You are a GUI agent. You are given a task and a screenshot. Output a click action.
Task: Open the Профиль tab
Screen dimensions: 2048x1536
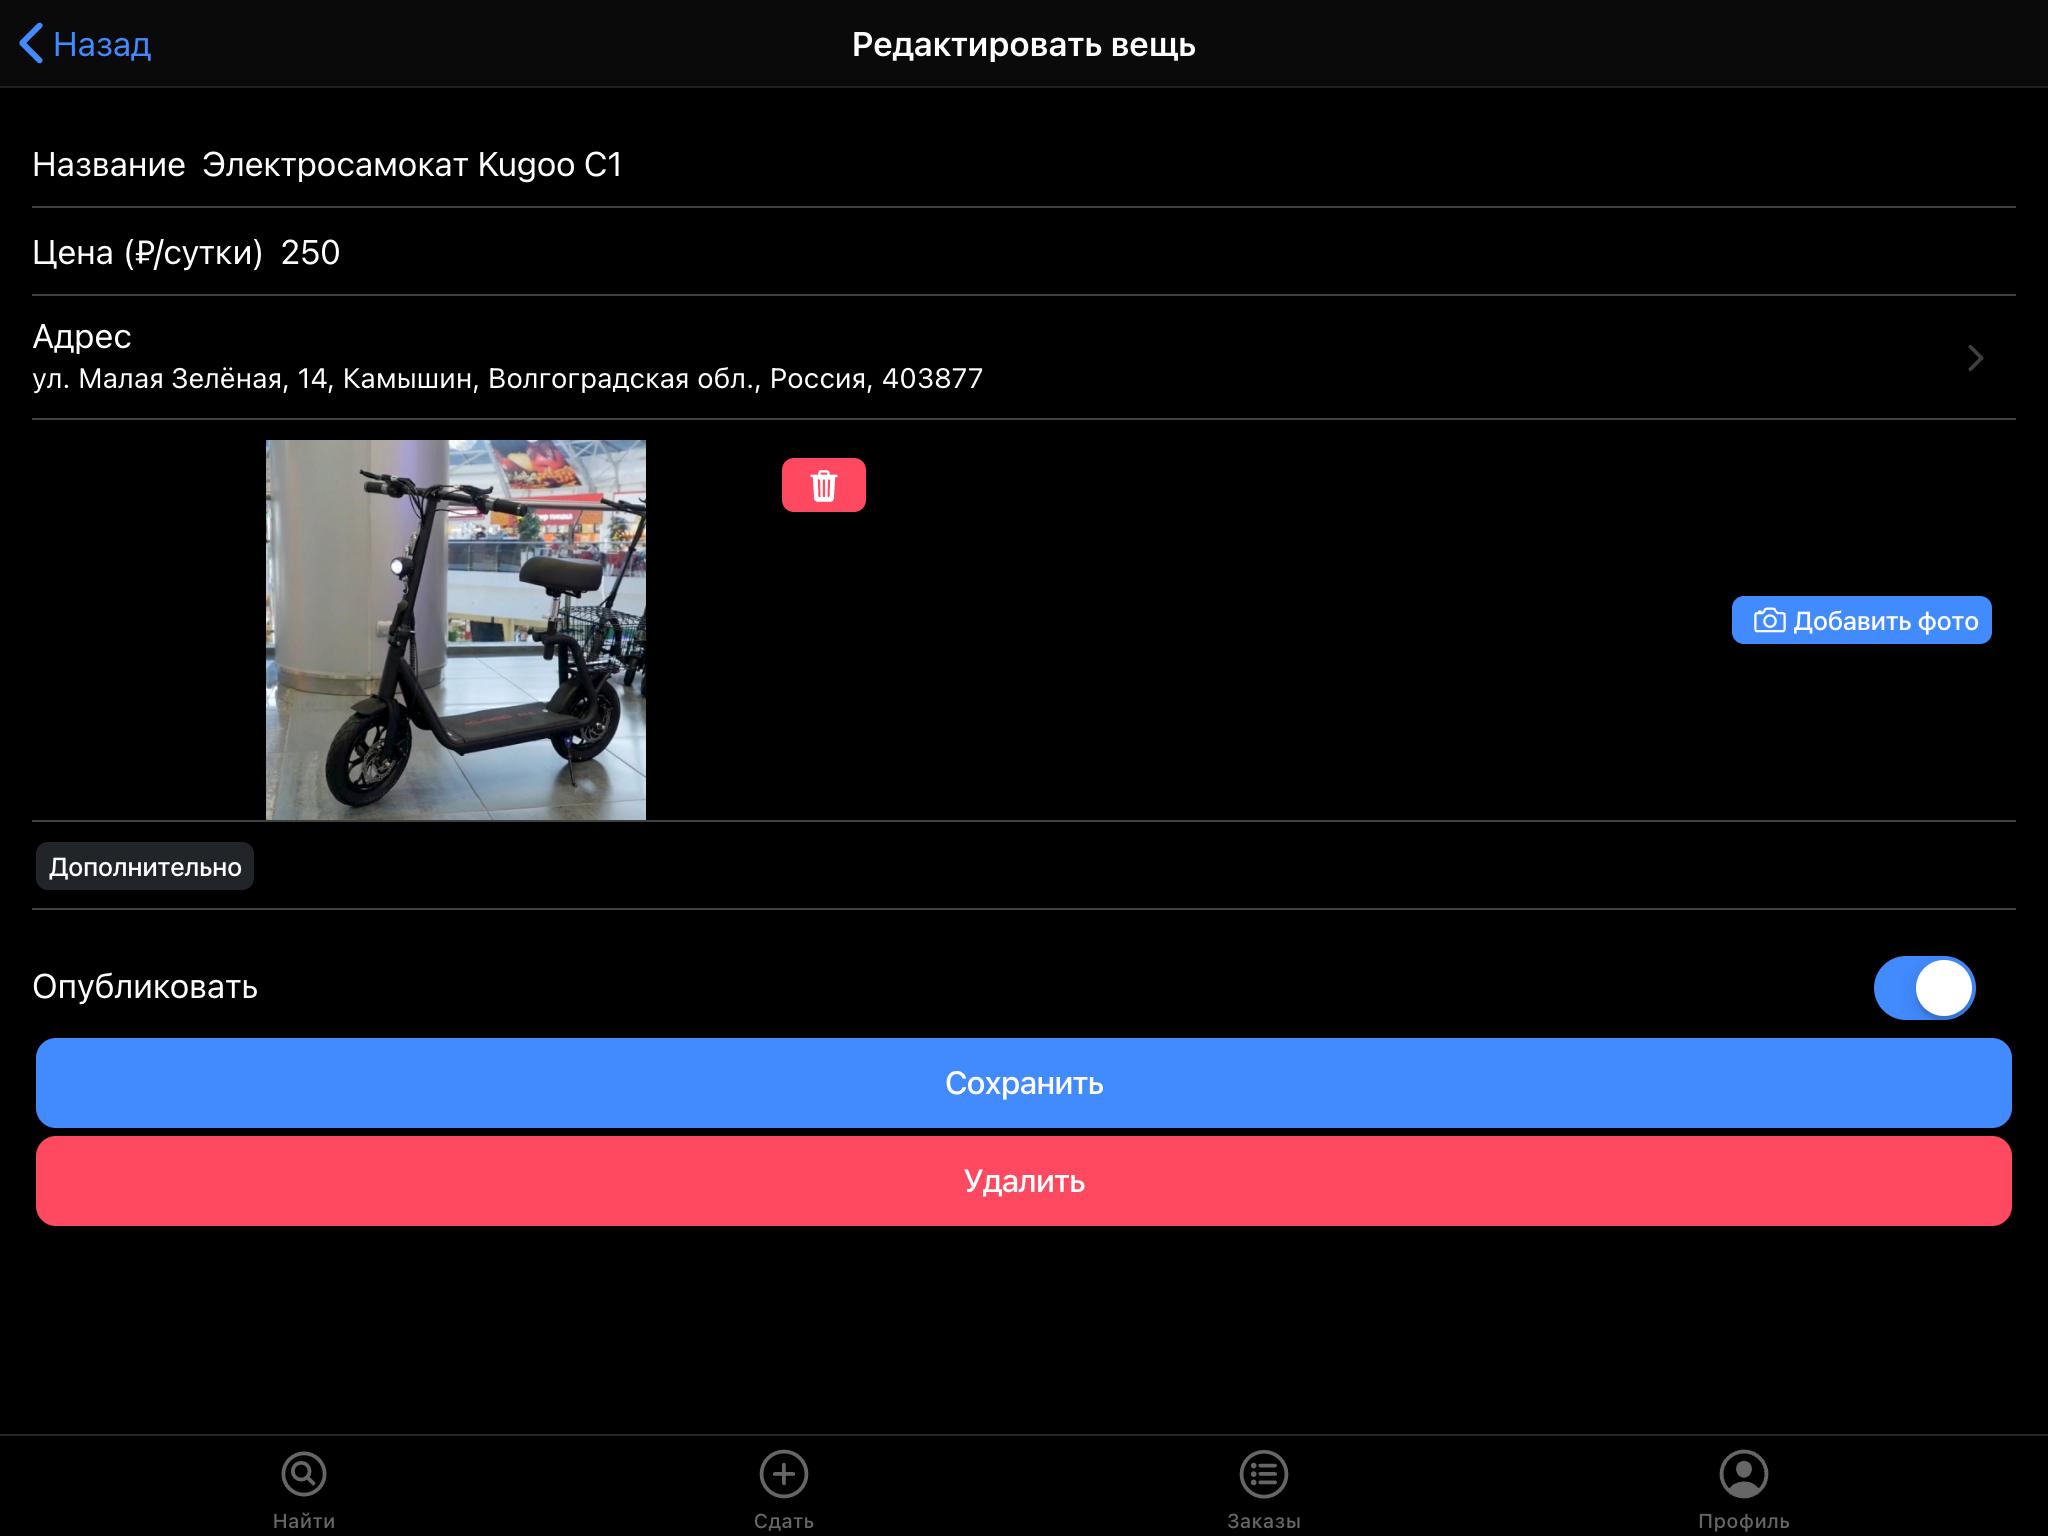[x=1744, y=1490]
